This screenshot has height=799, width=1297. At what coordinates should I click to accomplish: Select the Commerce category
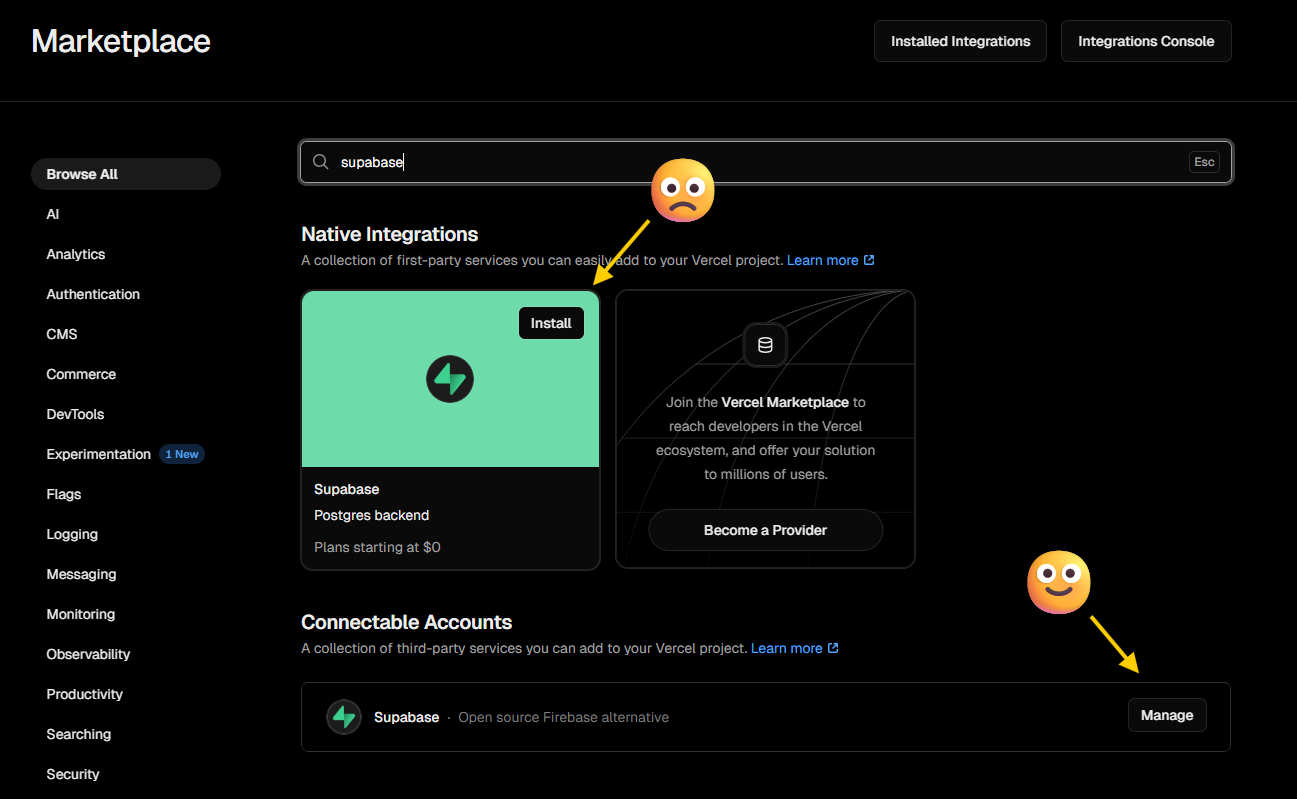point(81,374)
